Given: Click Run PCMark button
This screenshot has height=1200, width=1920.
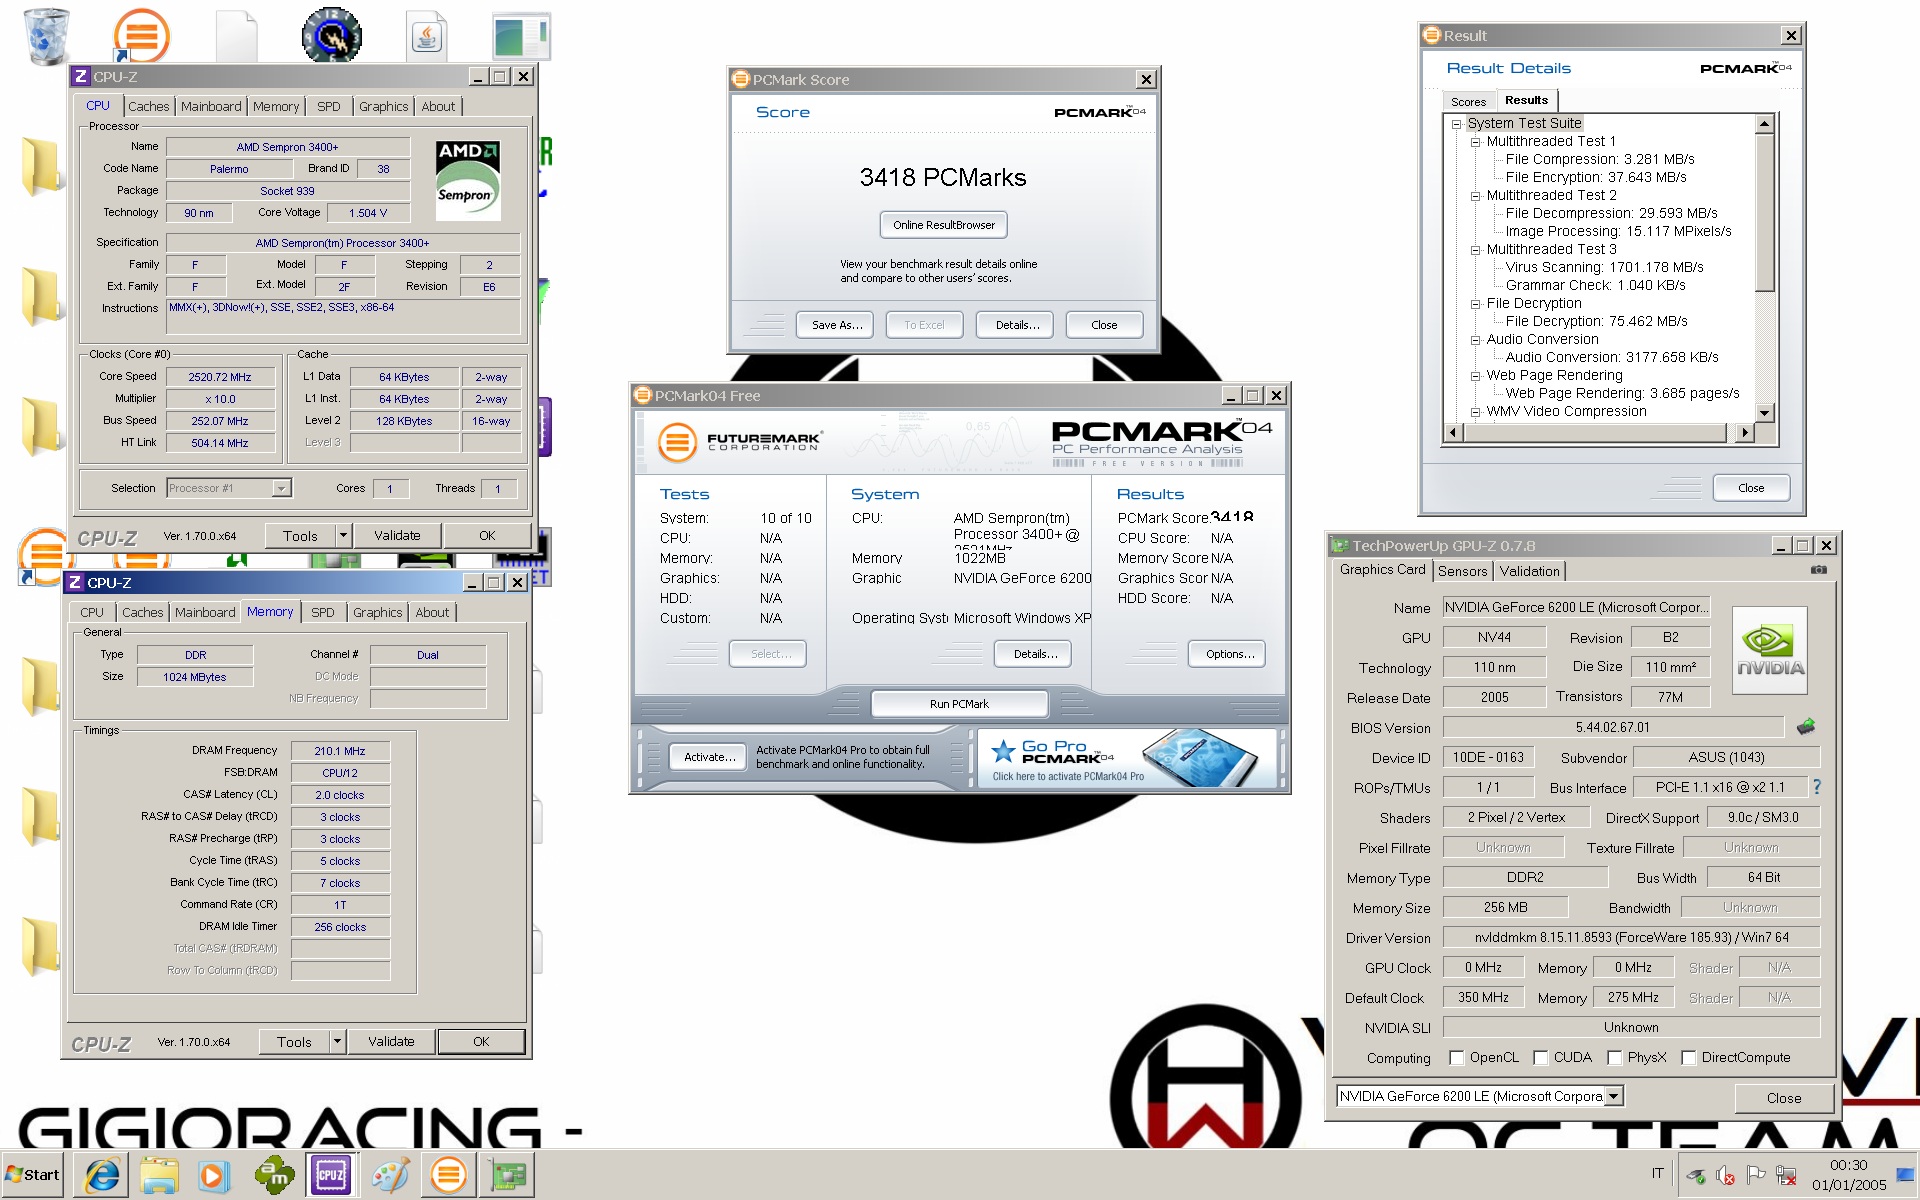Looking at the screenshot, I should (959, 704).
